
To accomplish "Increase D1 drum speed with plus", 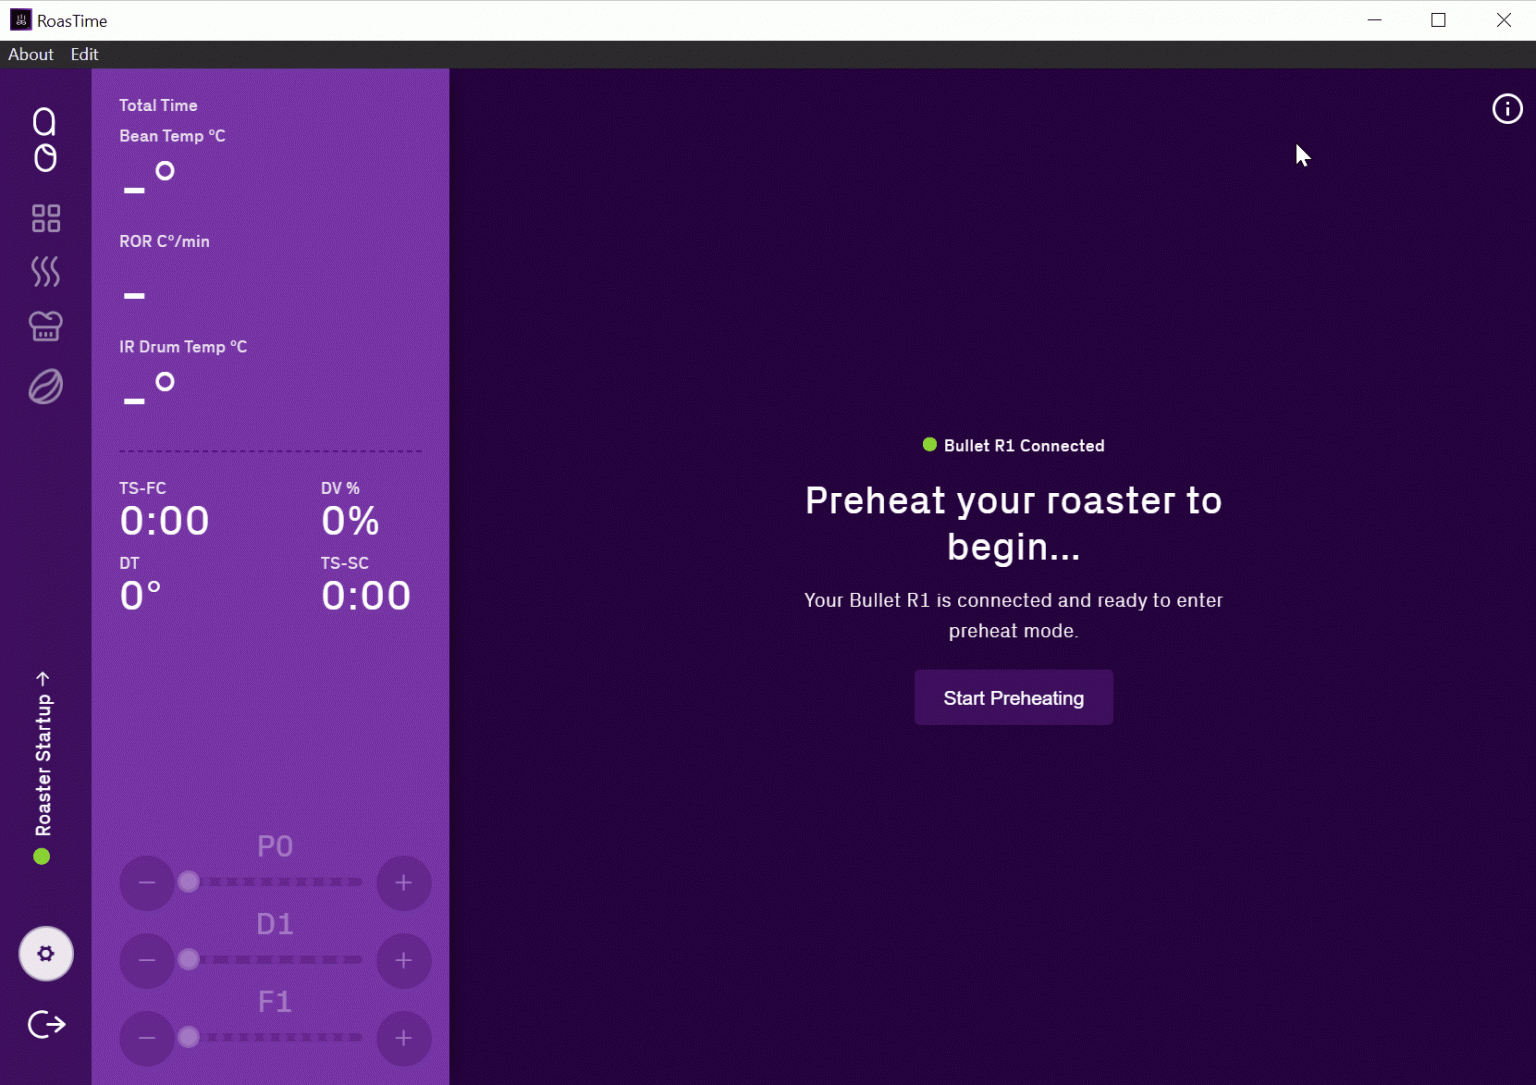I will (404, 961).
